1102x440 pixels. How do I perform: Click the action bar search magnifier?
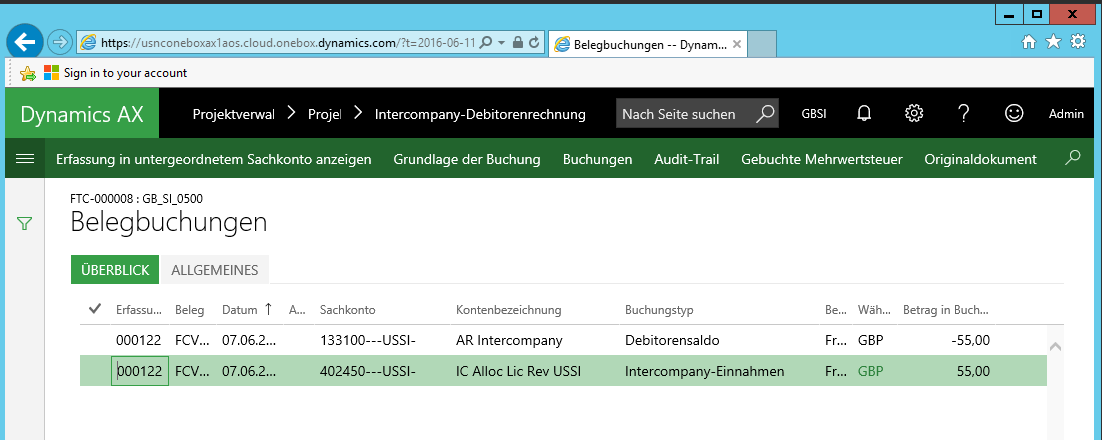coord(1073,158)
